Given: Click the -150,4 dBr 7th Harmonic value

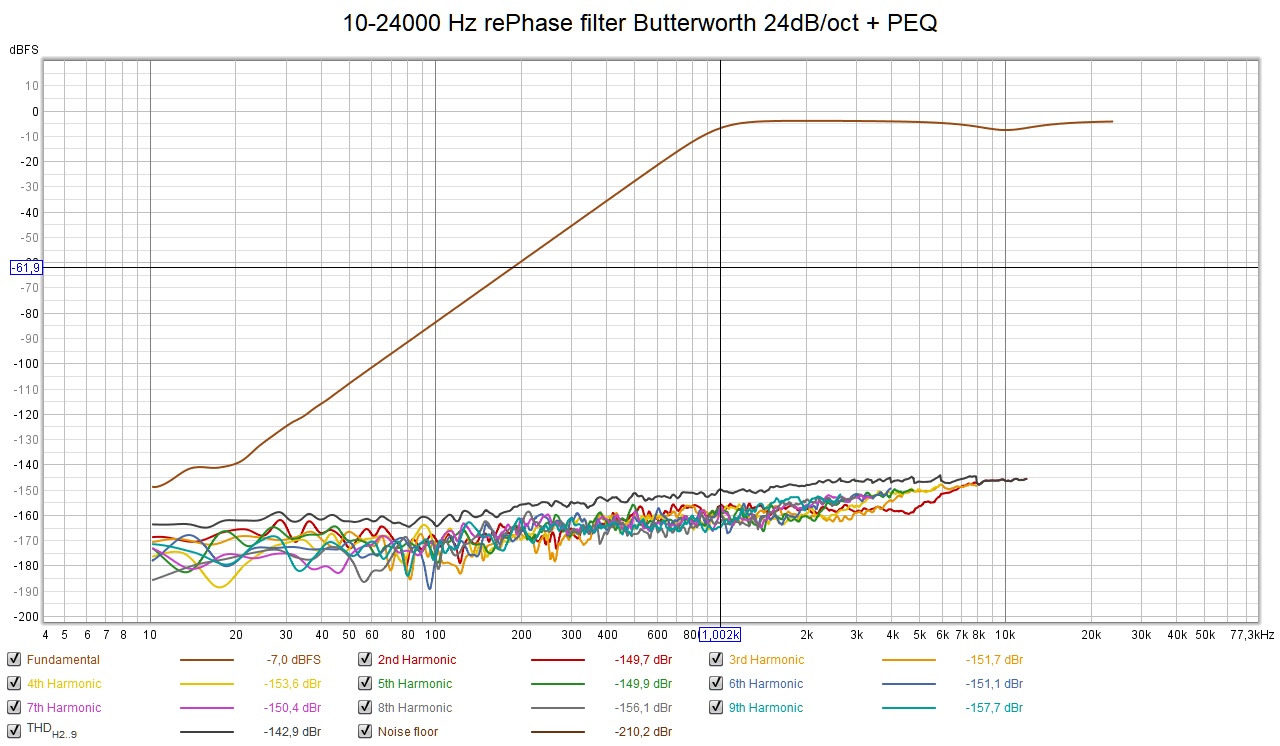Looking at the screenshot, I should [293, 708].
